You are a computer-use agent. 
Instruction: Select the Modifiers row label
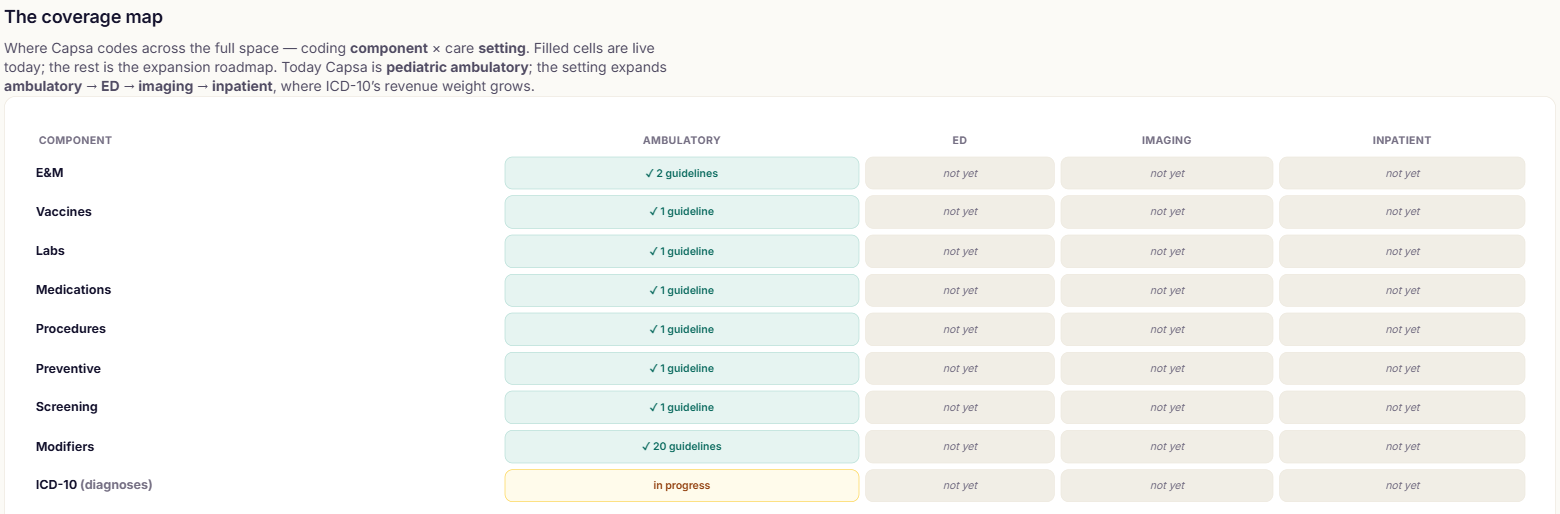pyautogui.click(x=65, y=446)
